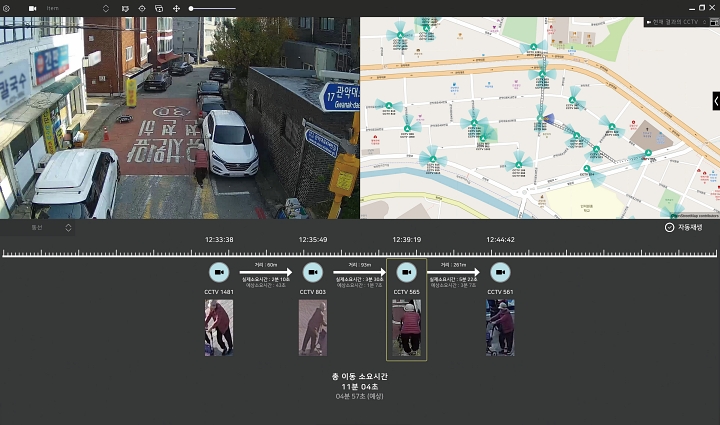Adjust the slider in the top toolbar

(x=192, y=8)
